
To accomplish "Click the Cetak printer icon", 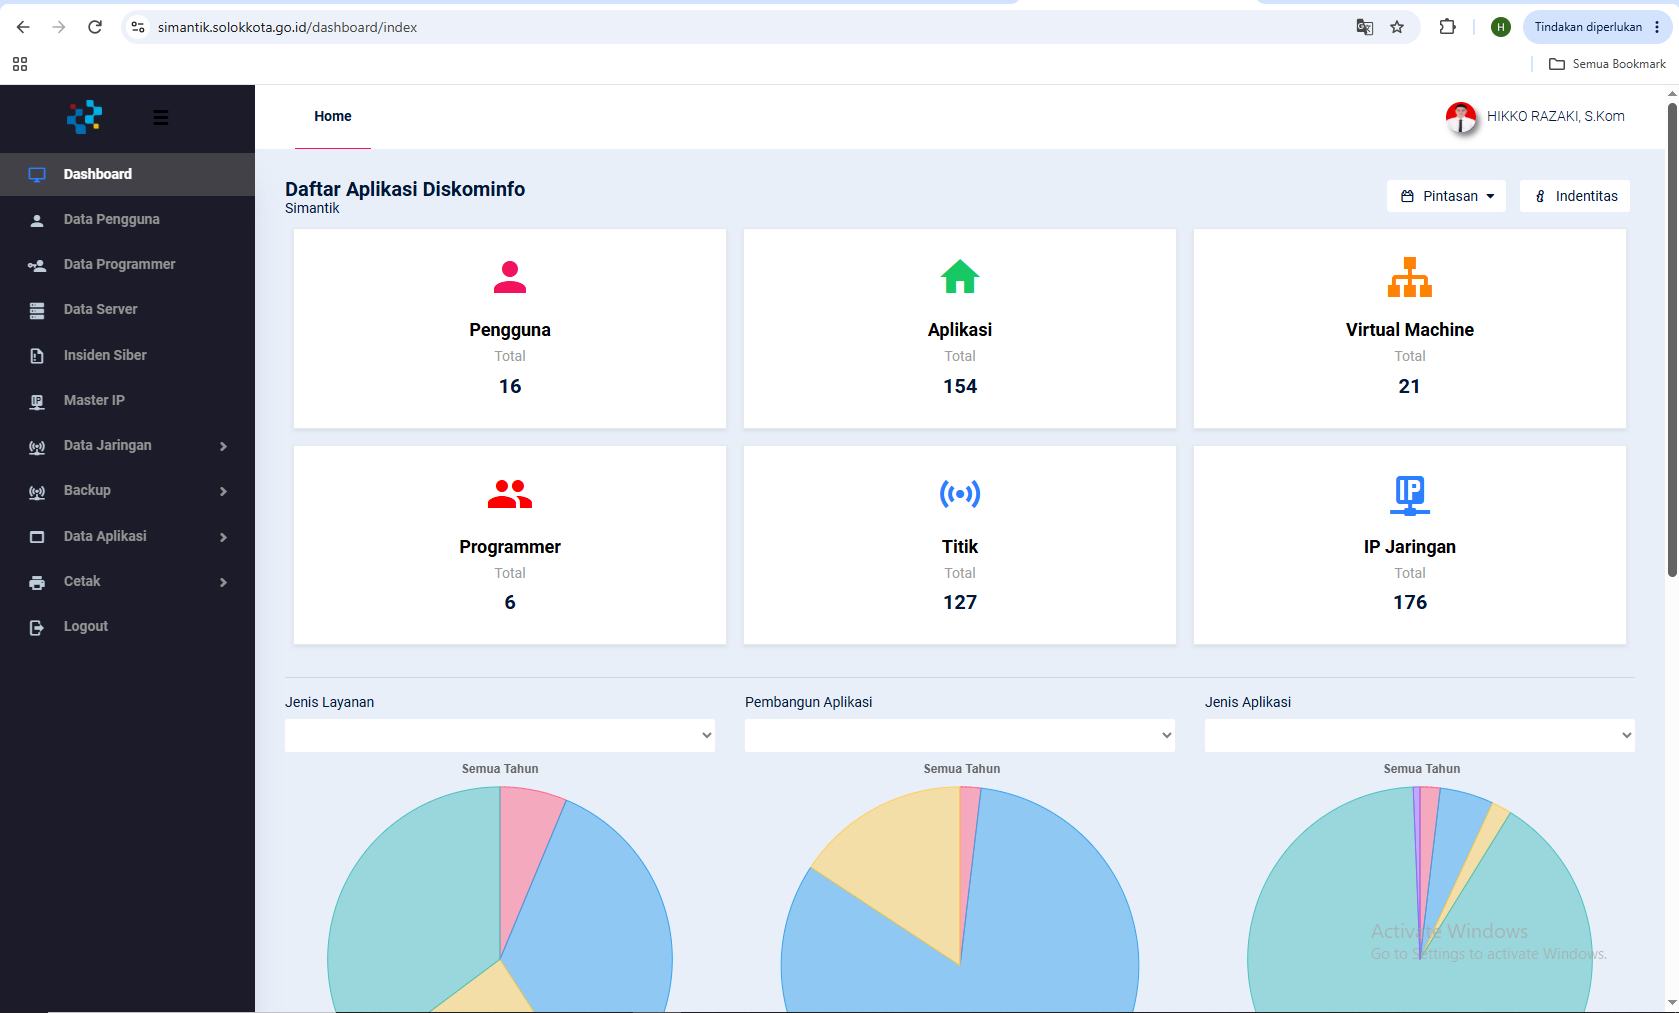I will click(x=37, y=582).
